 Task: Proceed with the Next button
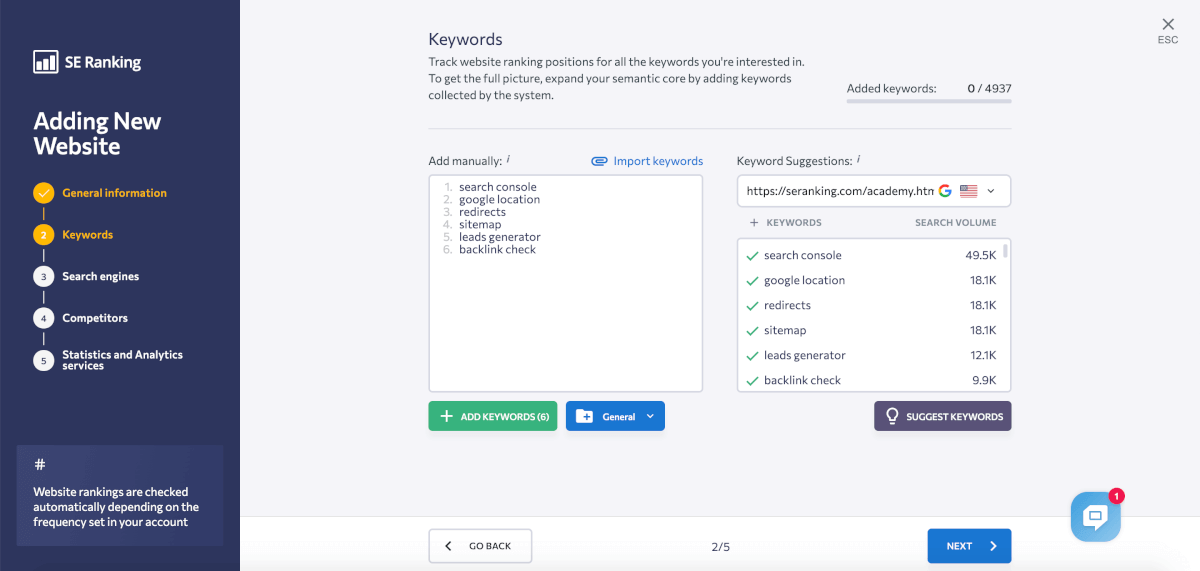tap(968, 546)
